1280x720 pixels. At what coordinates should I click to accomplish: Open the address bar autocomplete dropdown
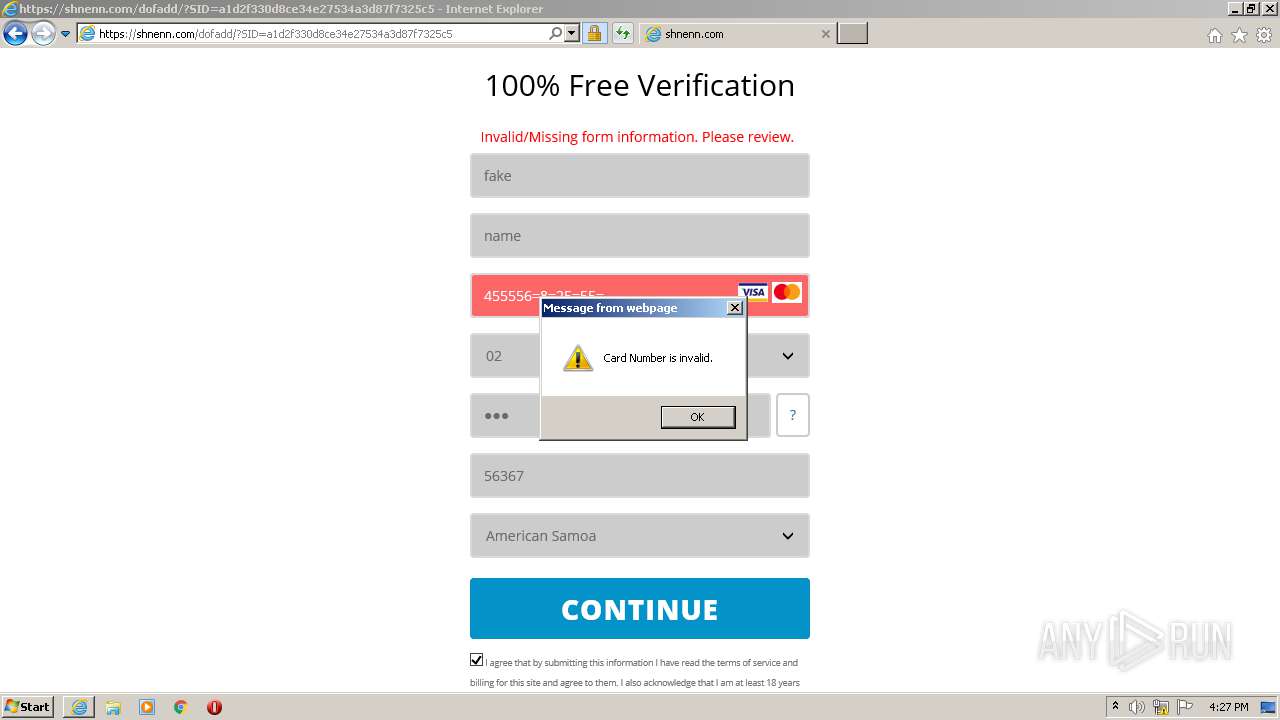[x=572, y=34]
